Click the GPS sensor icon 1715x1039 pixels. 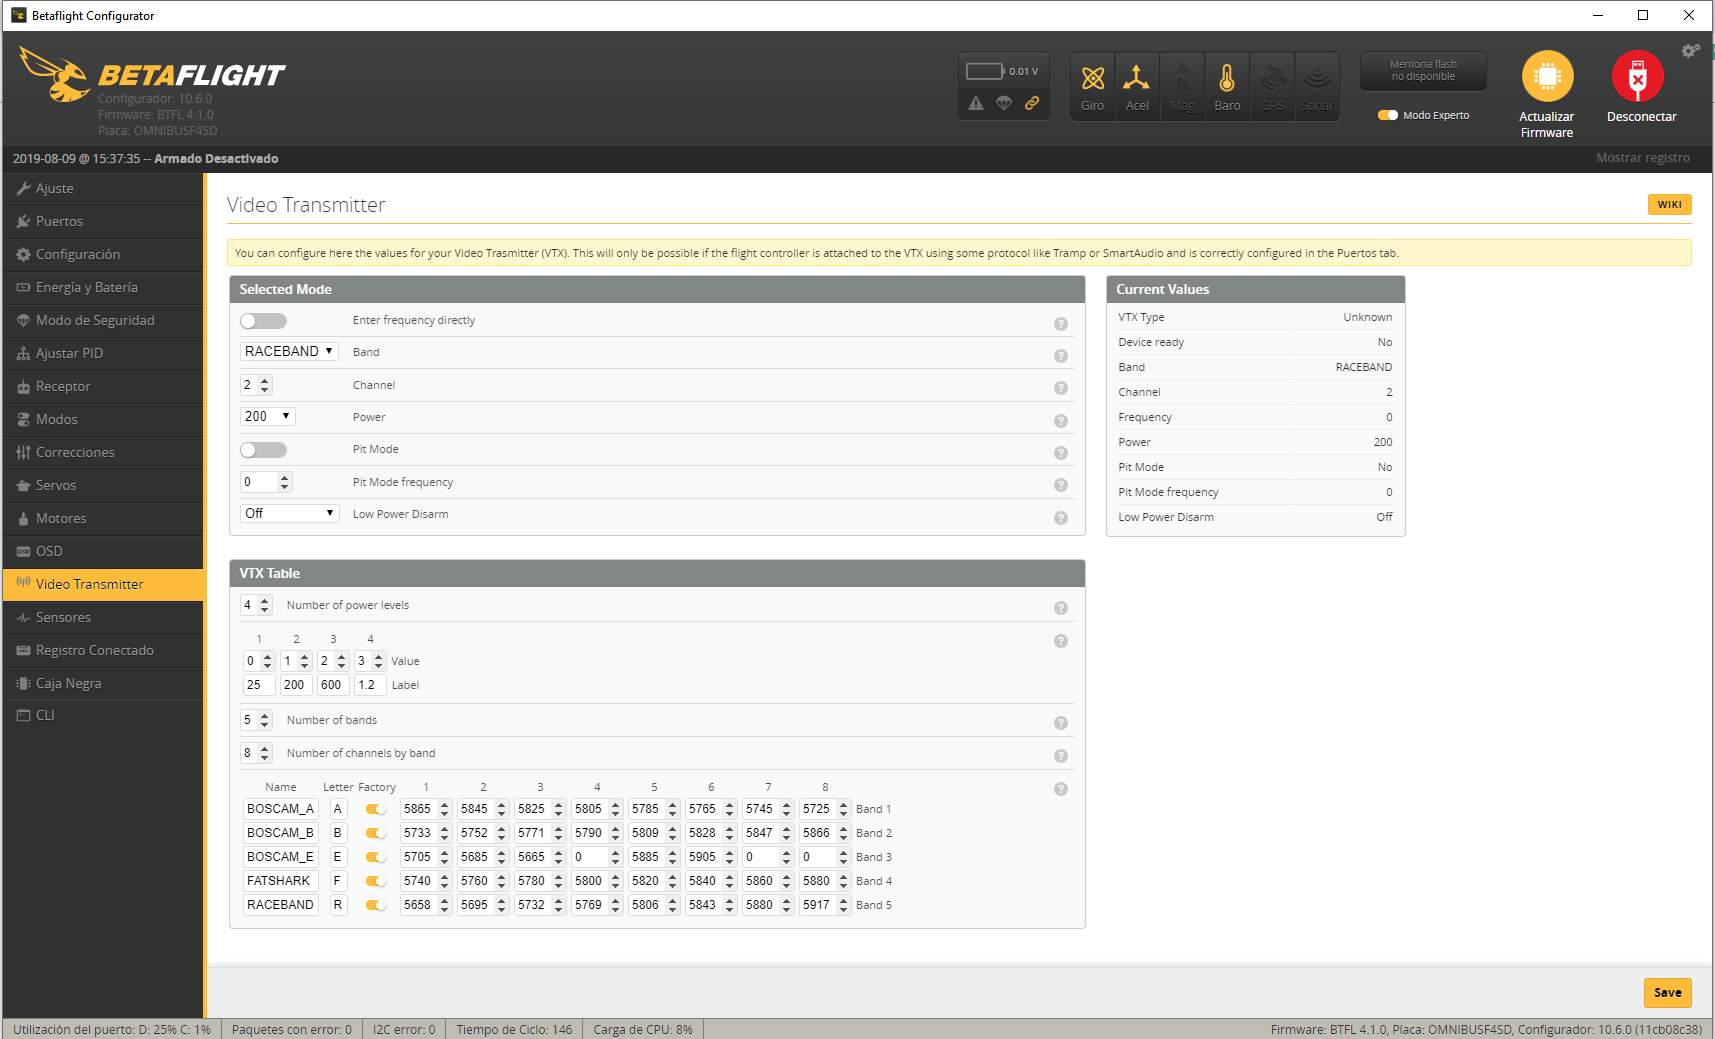[1272, 86]
